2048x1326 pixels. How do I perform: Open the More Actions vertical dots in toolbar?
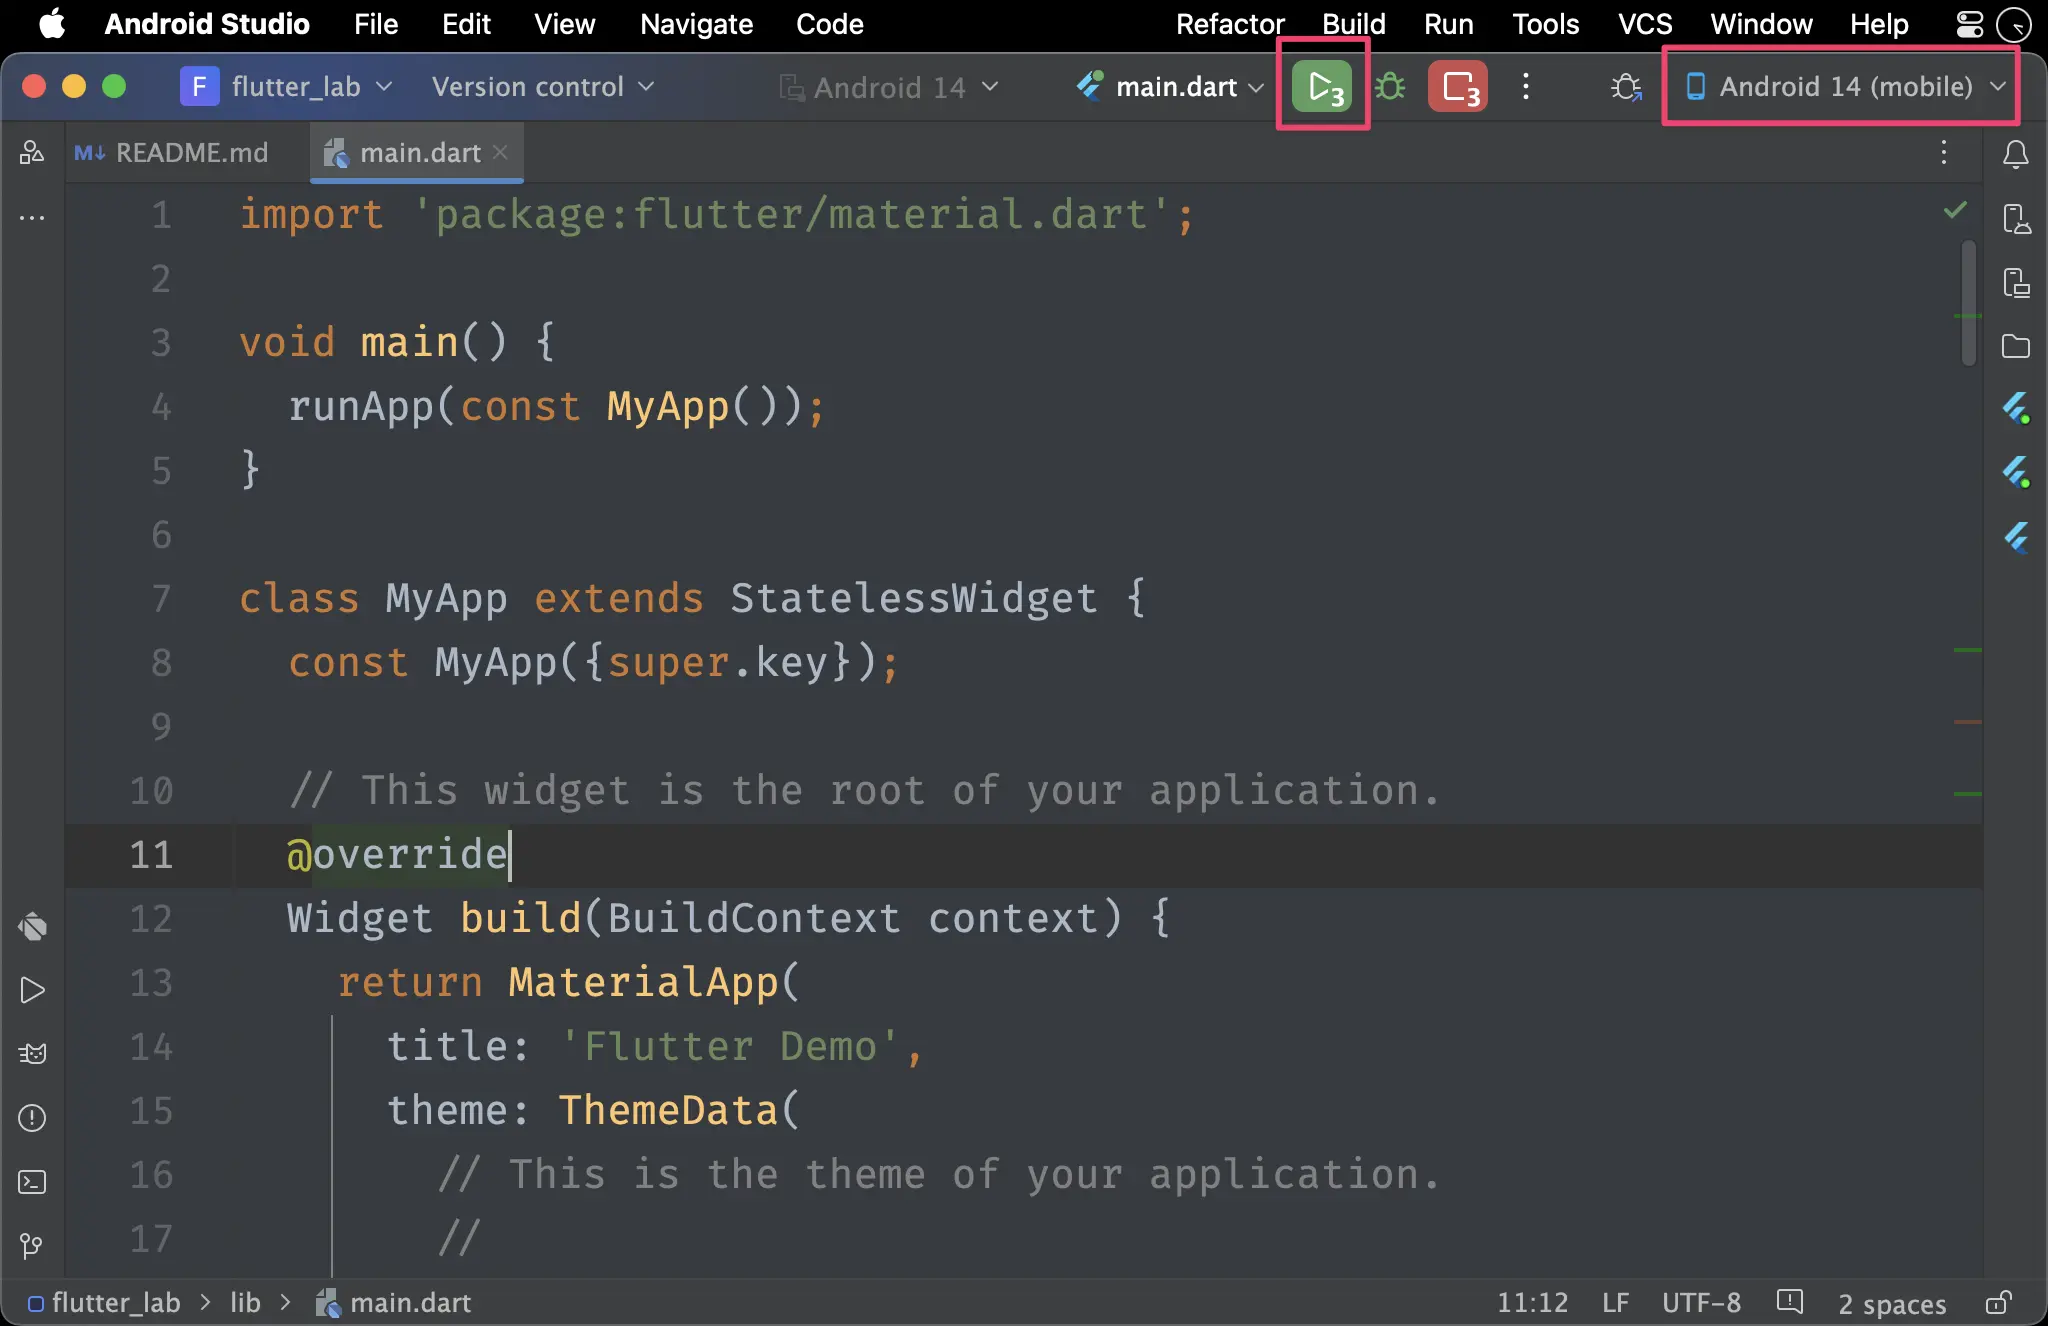[x=1526, y=86]
